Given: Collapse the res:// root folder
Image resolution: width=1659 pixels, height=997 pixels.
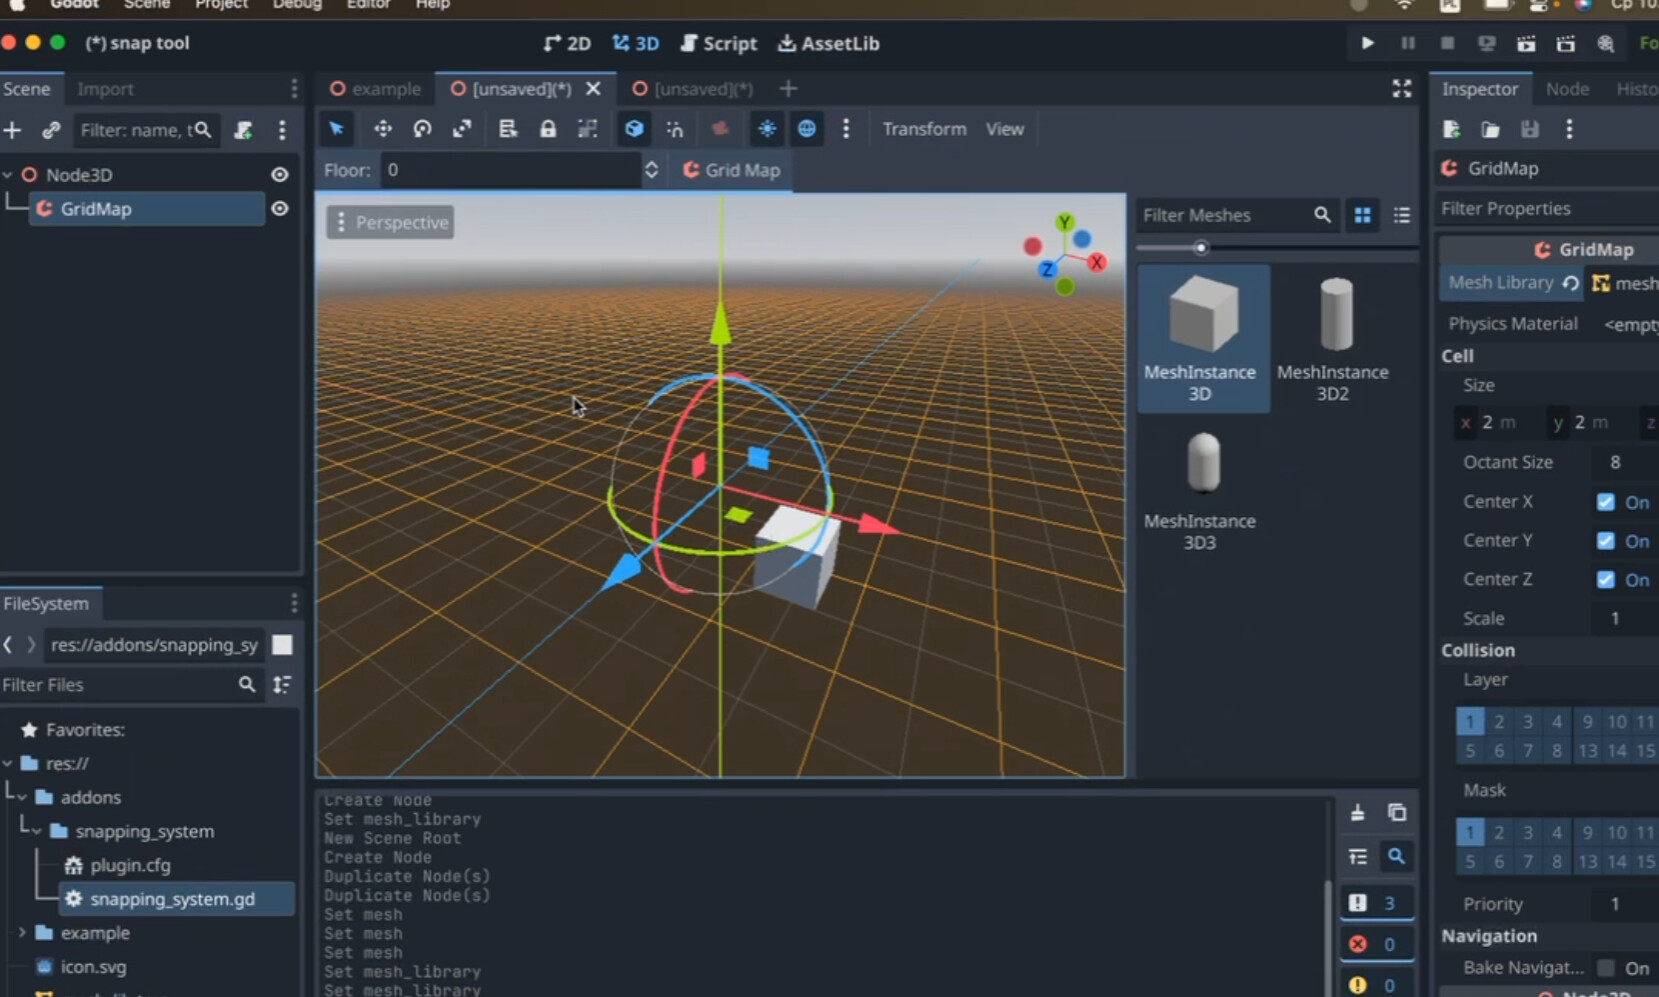Looking at the screenshot, I should pos(8,763).
